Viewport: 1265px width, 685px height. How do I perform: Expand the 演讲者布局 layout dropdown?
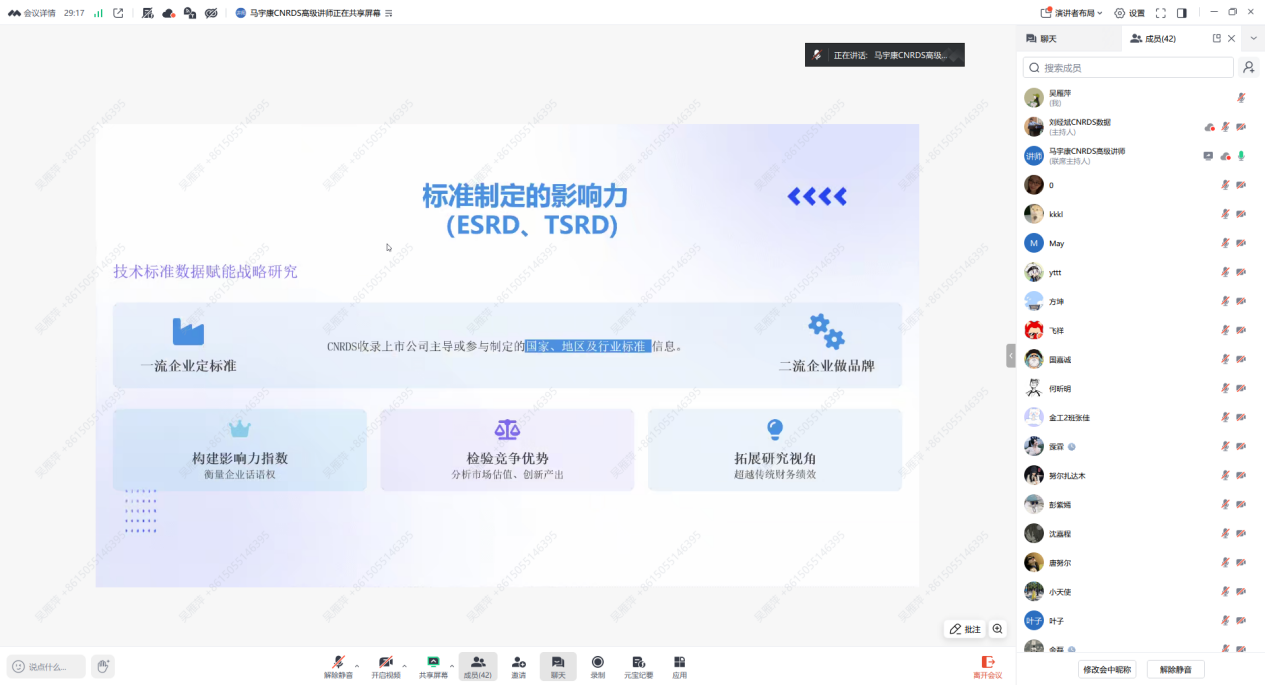coord(1072,13)
